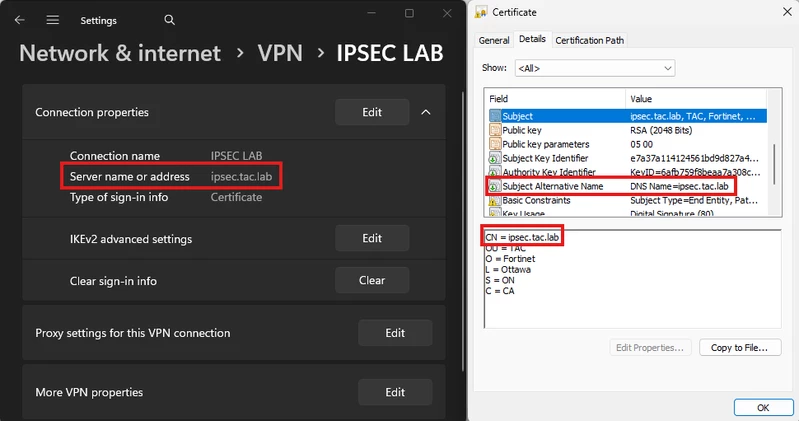Image resolution: width=799 pixels, height=421 pixels.
Task: Select the Basic Constraints row
Action: (627, 200)
